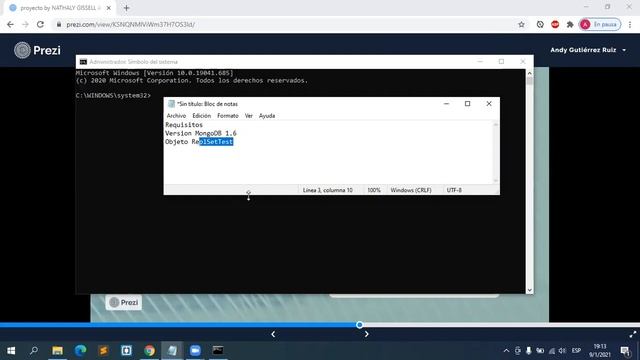Open Sublime Text from taskbar

(x=103, y=350)
